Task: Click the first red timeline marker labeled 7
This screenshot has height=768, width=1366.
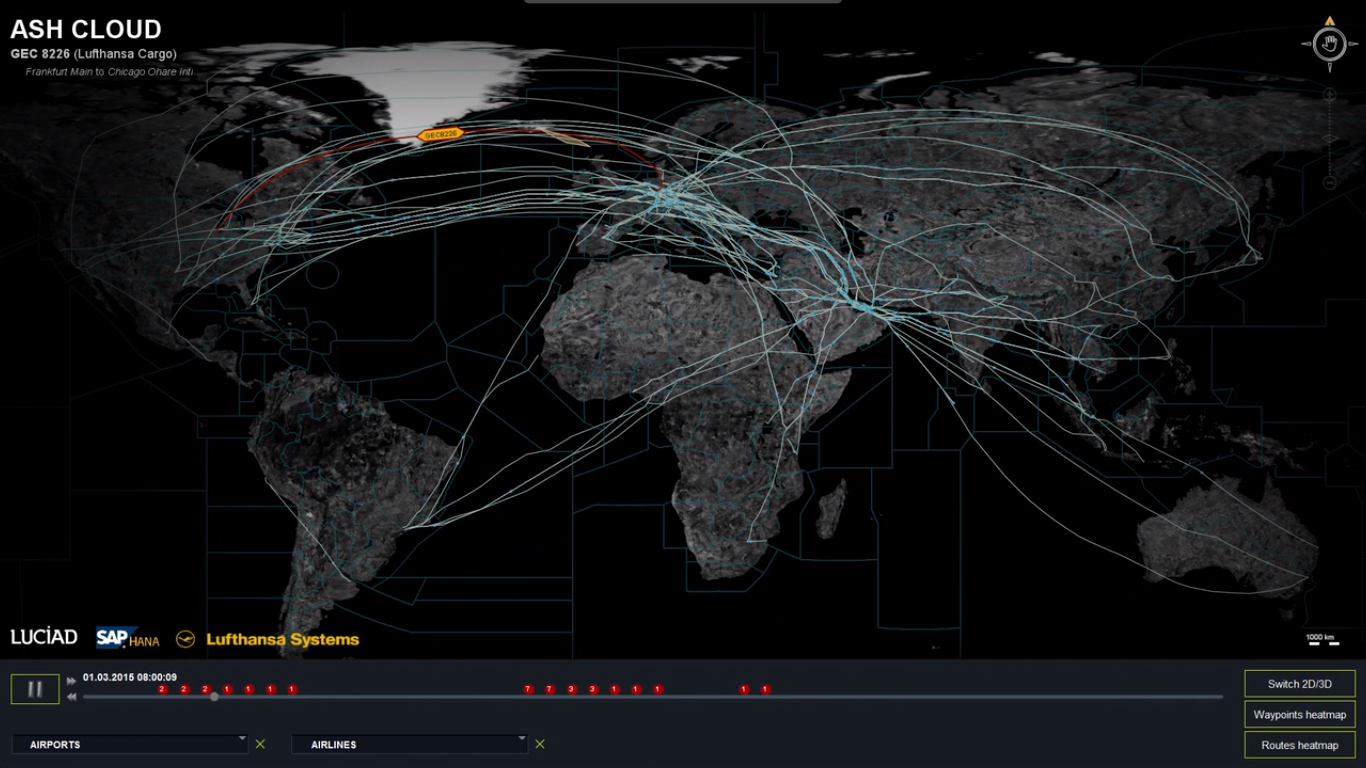Action: [528, 689]
